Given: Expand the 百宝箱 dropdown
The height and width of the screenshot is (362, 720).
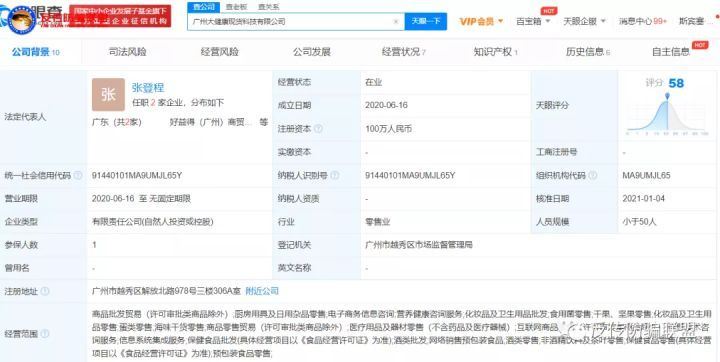Looking at the screenshot, I should 533,21.
